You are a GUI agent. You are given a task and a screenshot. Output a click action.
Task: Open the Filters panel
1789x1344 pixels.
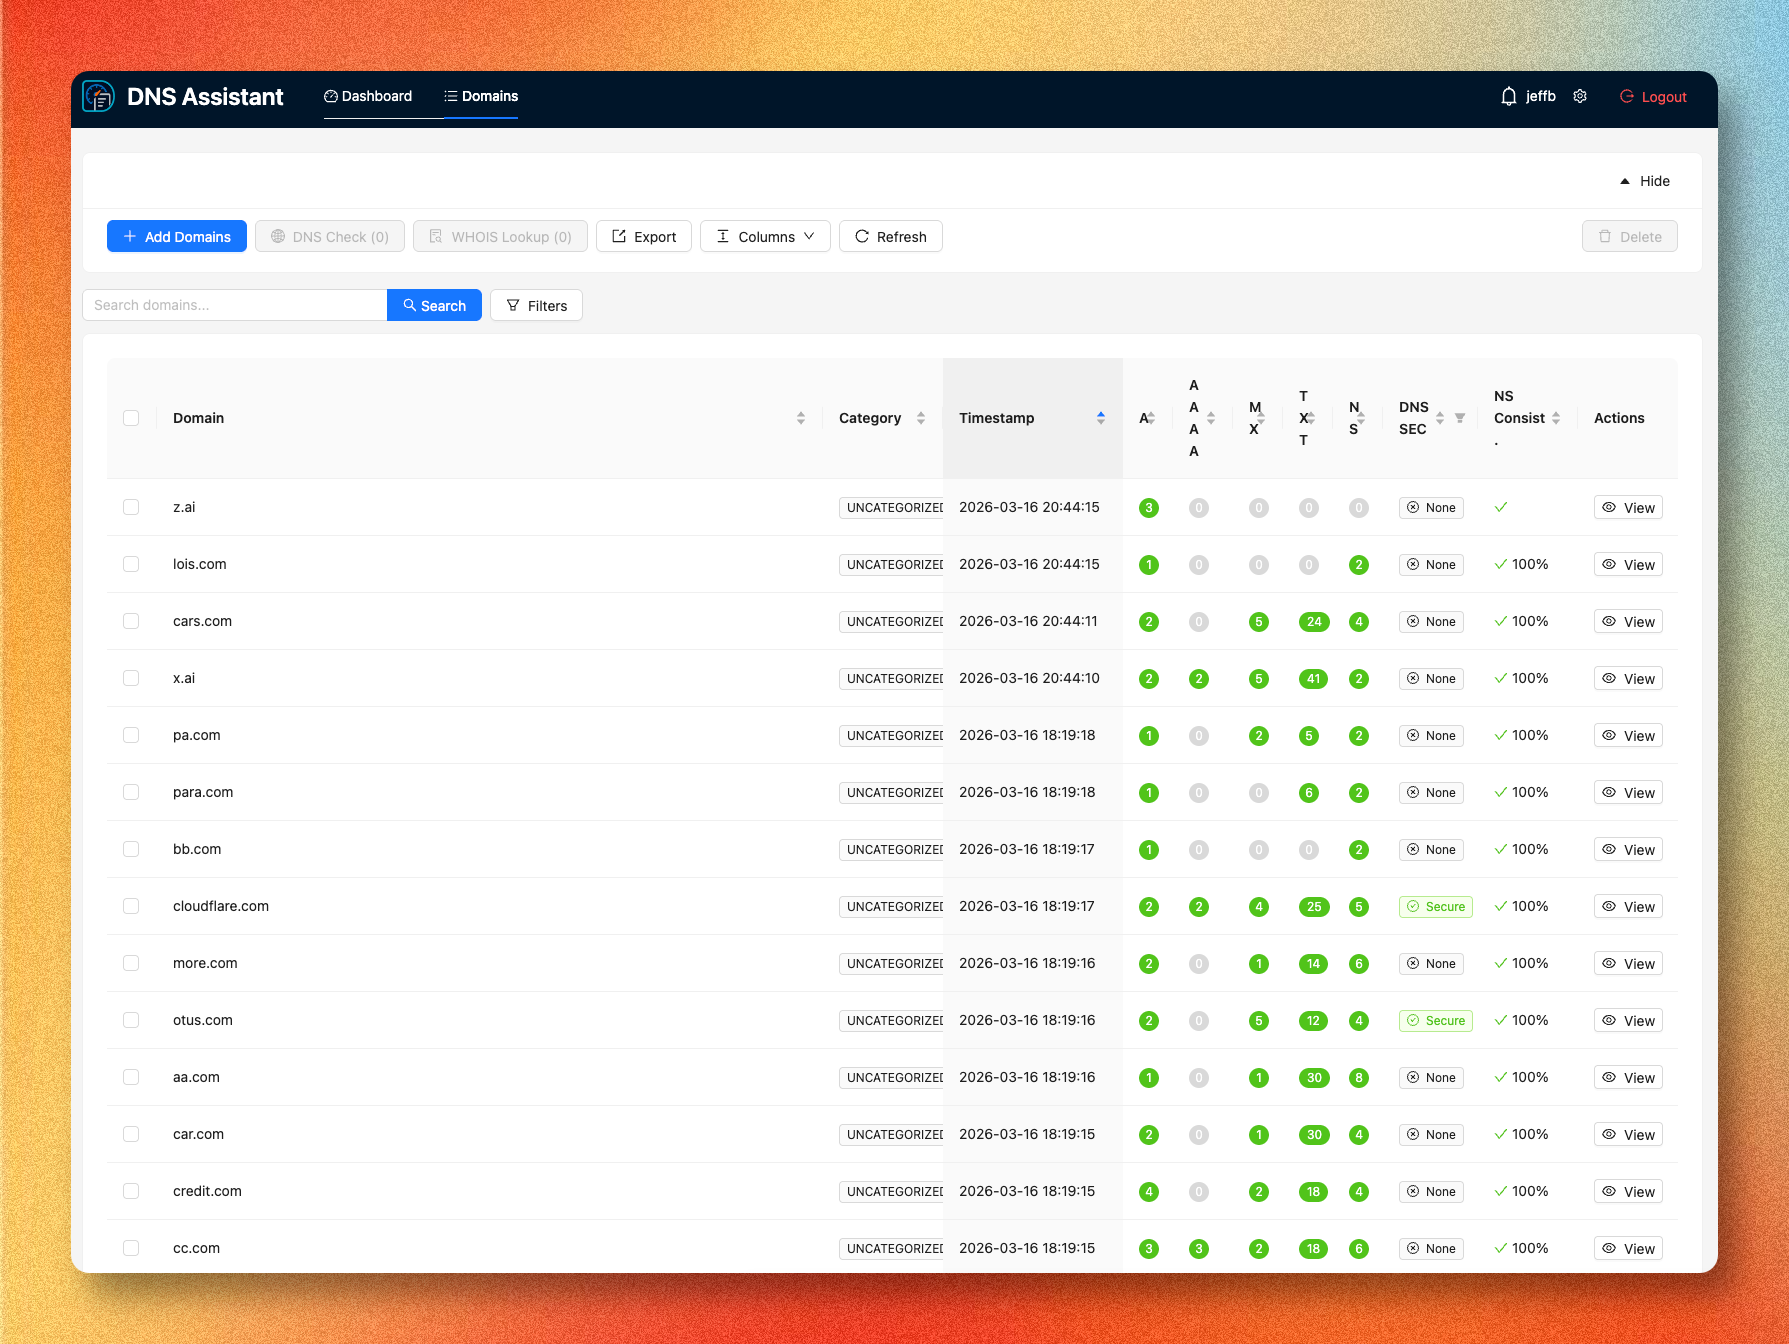pyautogui.click(x=536, y=305)
